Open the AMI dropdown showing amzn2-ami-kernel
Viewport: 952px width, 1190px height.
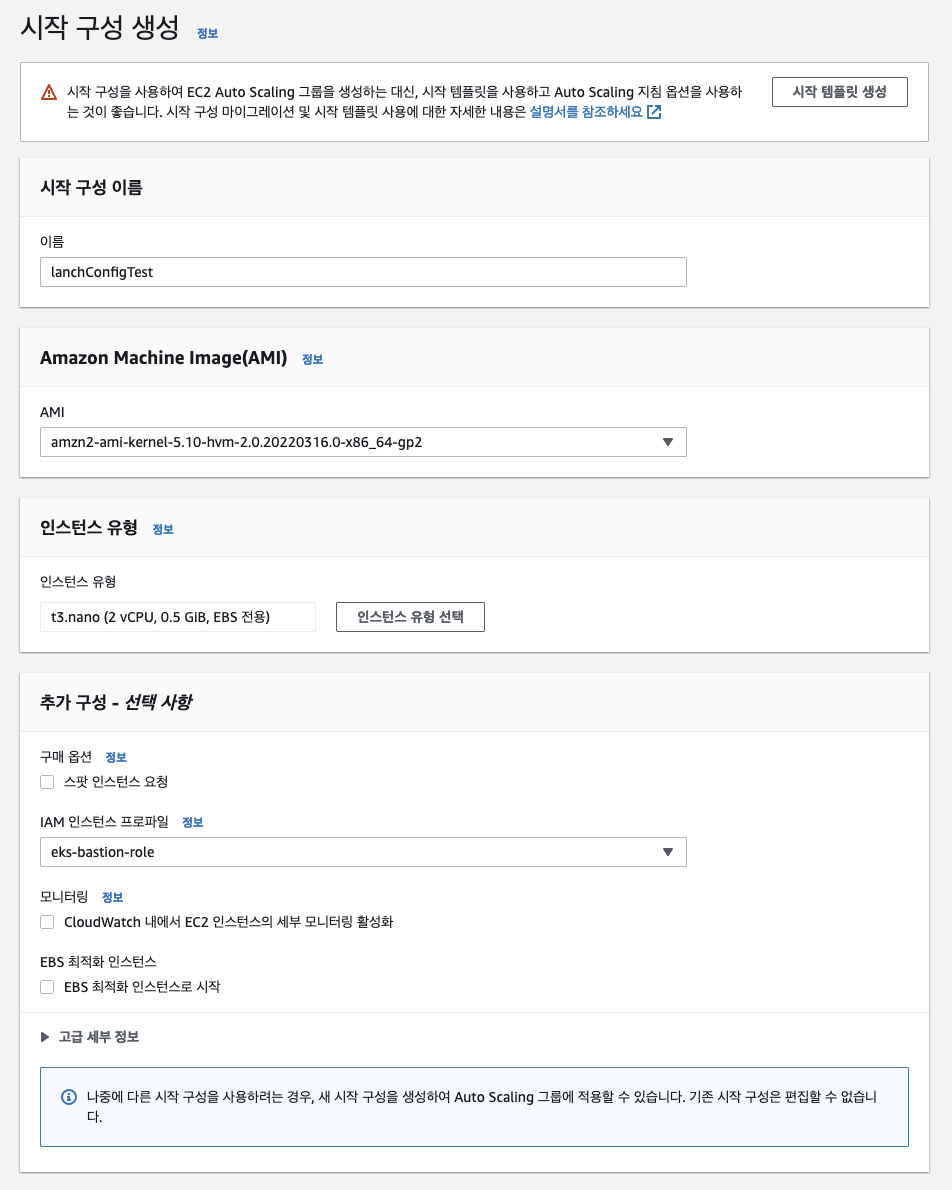[363, 442]
